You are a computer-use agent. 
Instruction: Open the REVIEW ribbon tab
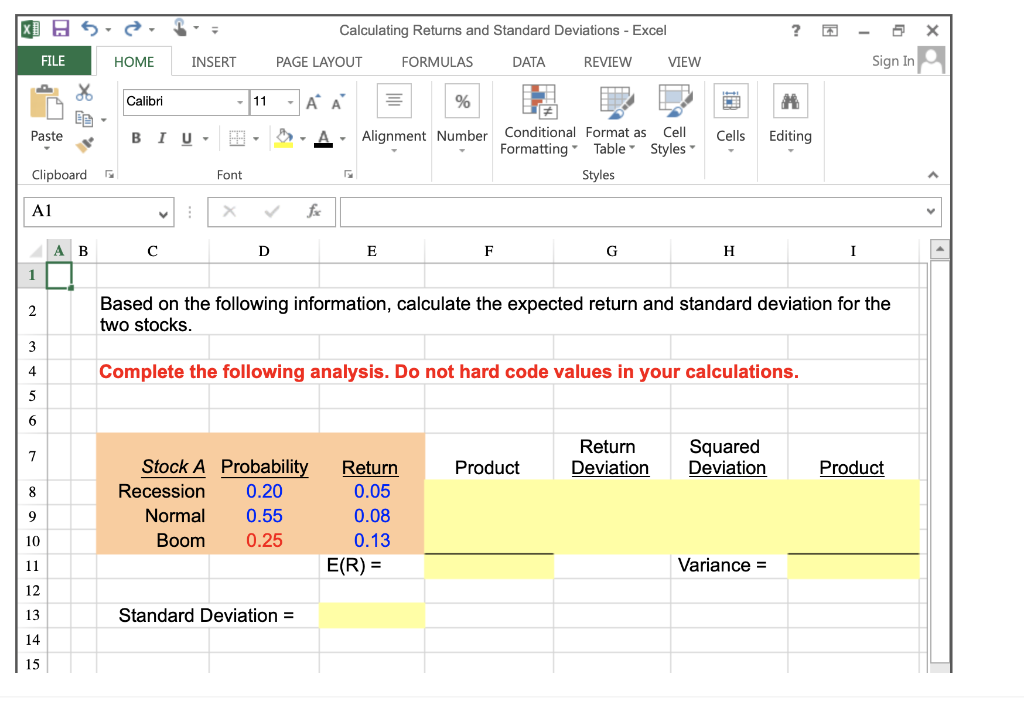(607, 61)
